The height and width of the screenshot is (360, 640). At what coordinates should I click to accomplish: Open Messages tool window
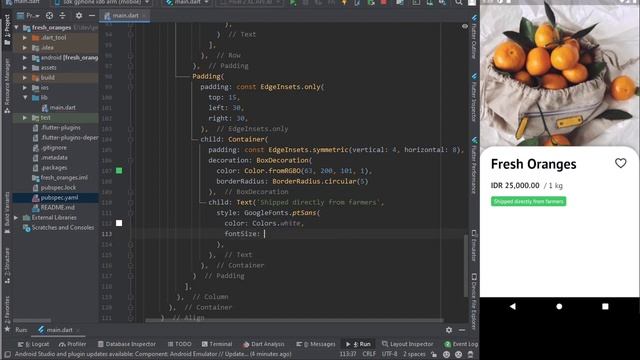317,344
